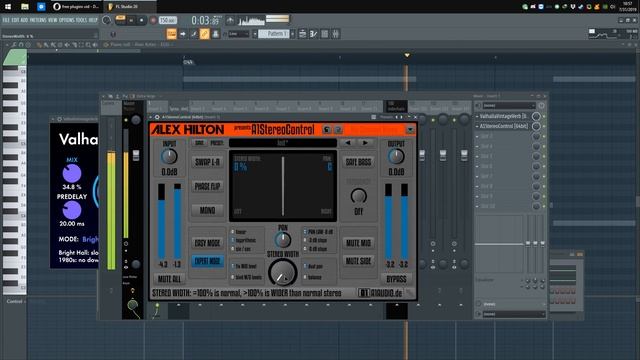Click the BYPASS button
This screenshot has width=640, height=360.
(x=396, y=279)
